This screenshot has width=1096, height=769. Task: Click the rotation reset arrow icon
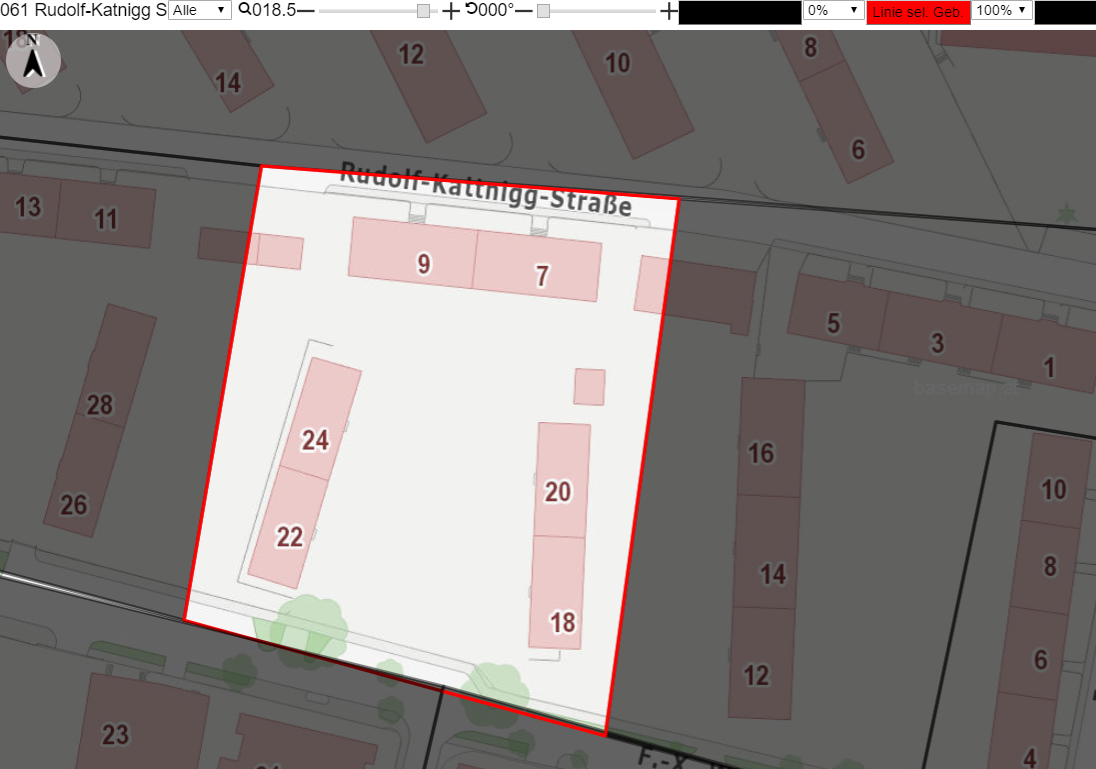click(x=472, y=8)
